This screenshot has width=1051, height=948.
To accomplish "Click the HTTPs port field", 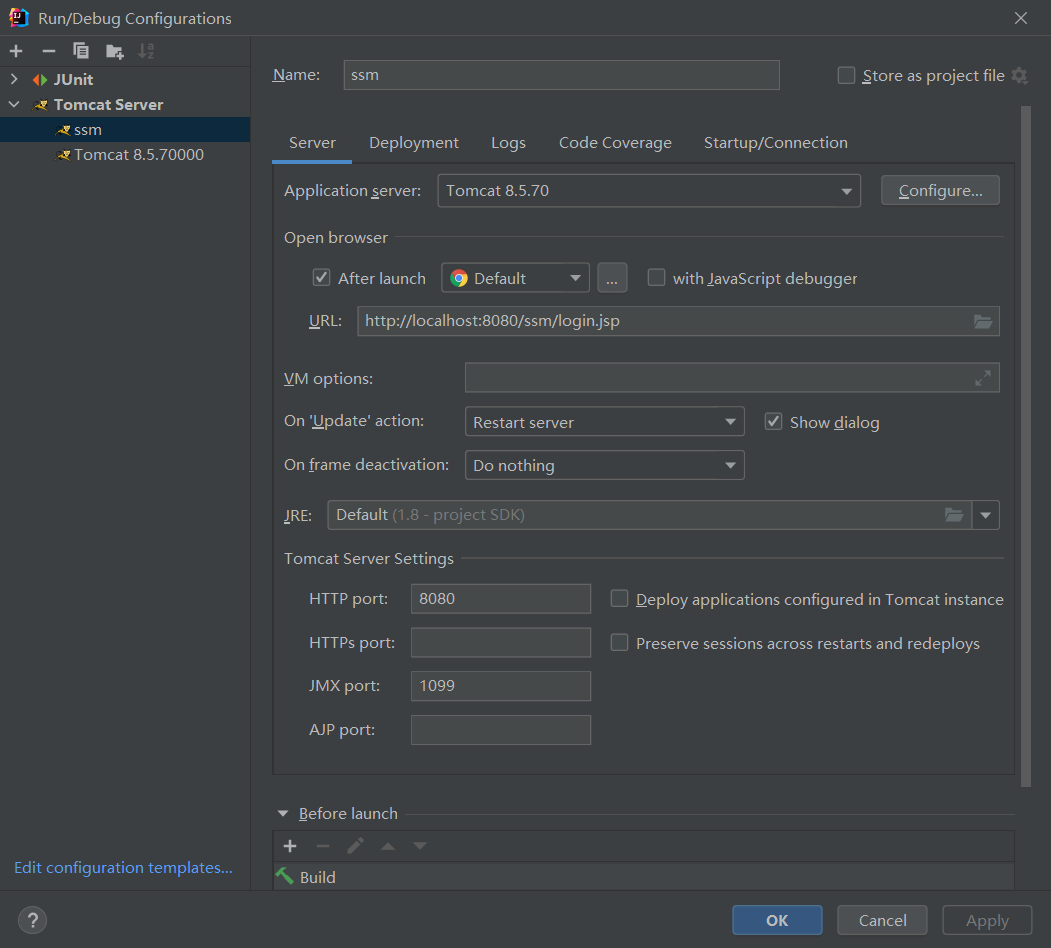I will pyautogui.click(x=501, y=643).
